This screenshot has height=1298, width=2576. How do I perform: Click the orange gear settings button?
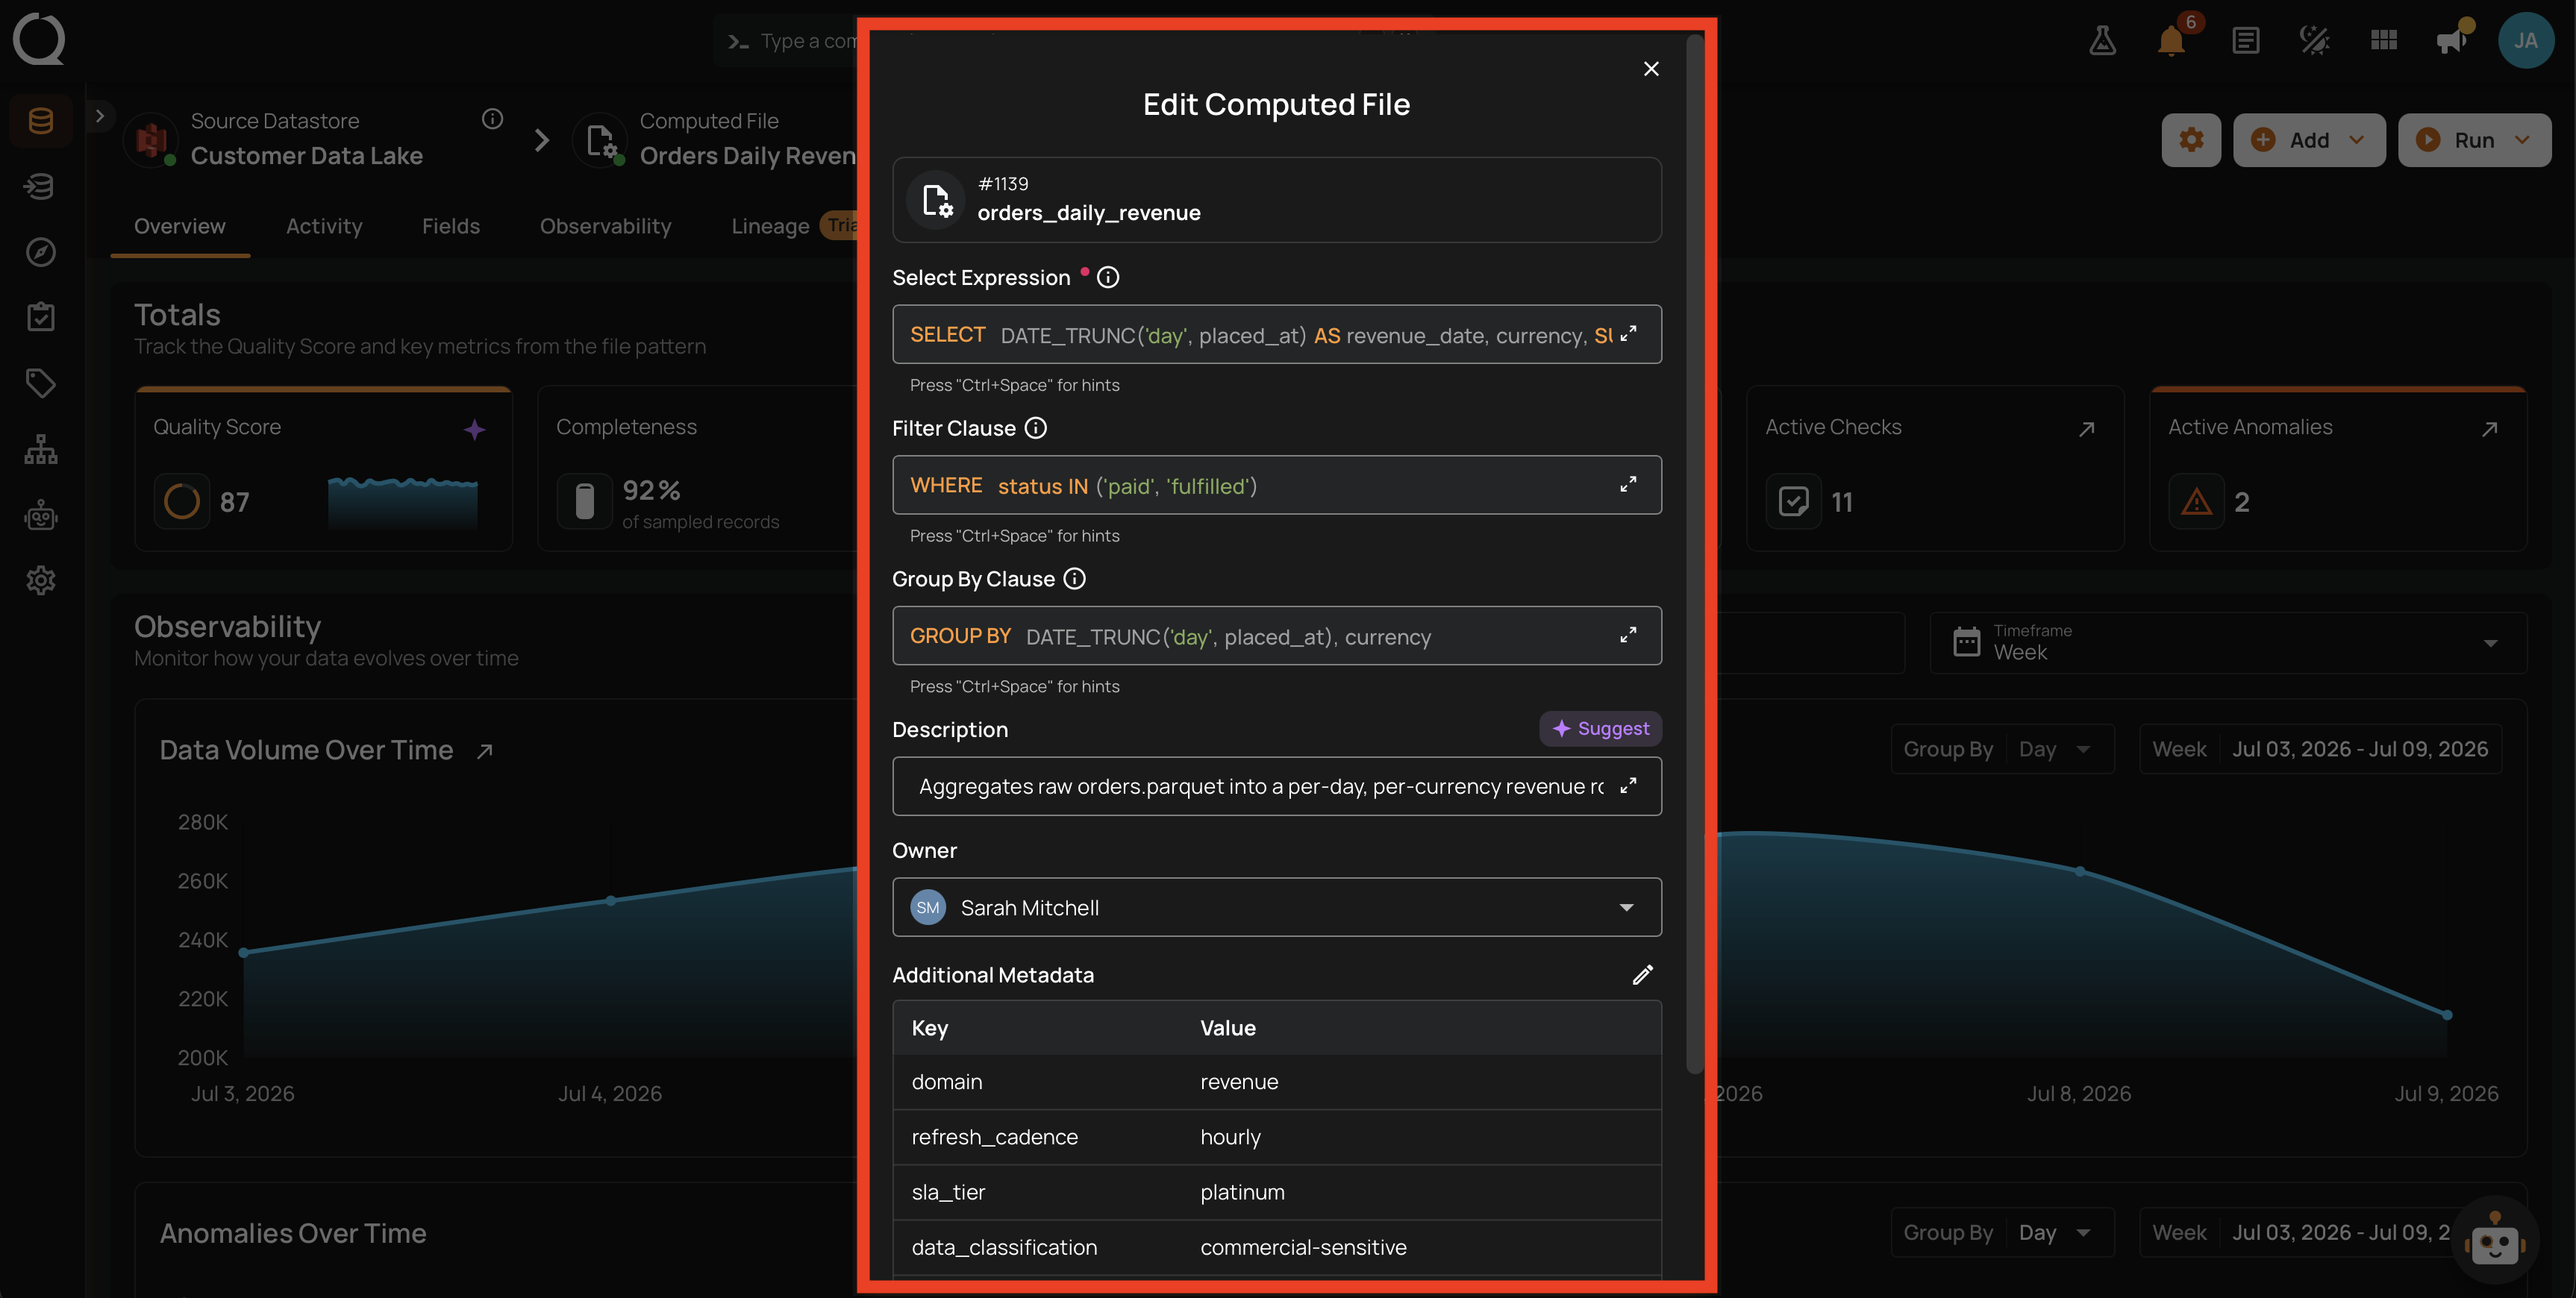point(2191,140)
